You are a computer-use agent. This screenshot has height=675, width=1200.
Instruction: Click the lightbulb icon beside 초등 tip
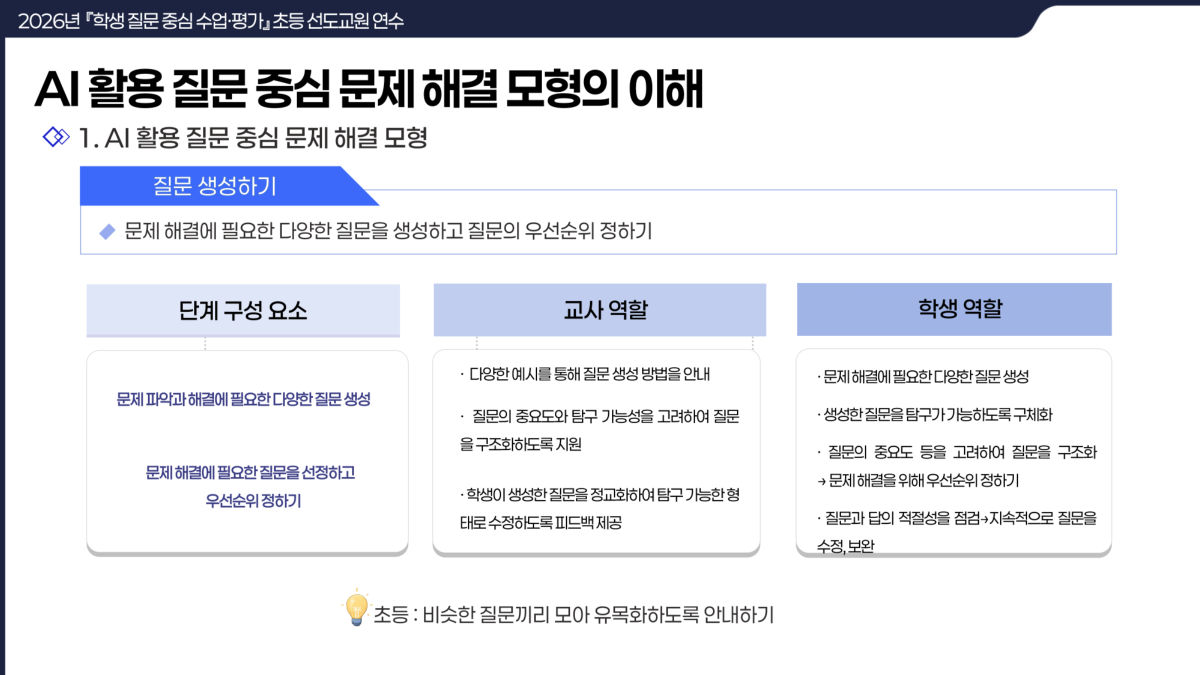tap(356, 609)
